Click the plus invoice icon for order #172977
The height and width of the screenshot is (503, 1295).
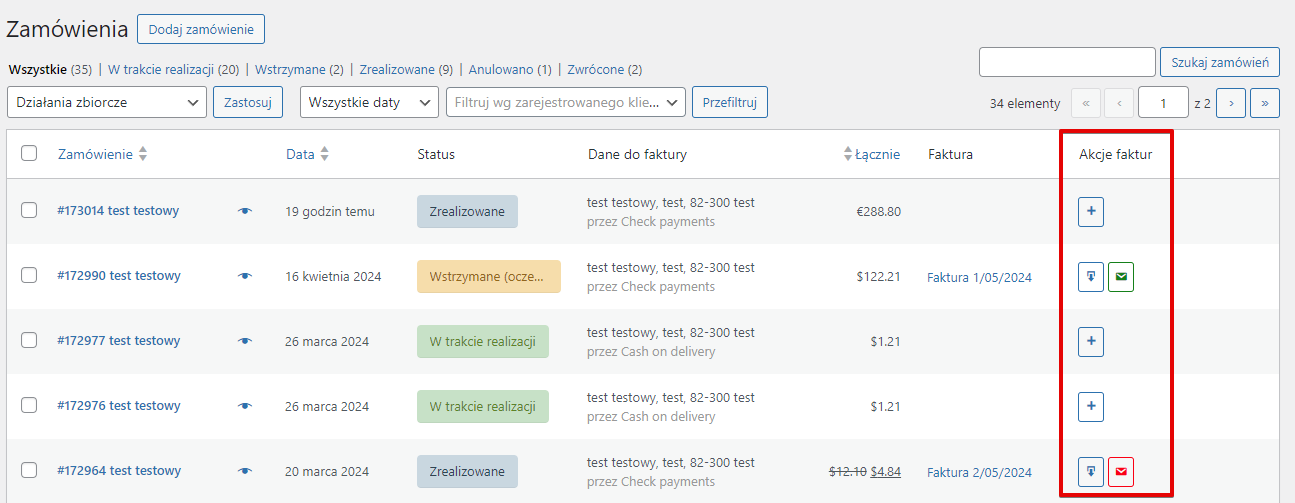[1091, 341]
